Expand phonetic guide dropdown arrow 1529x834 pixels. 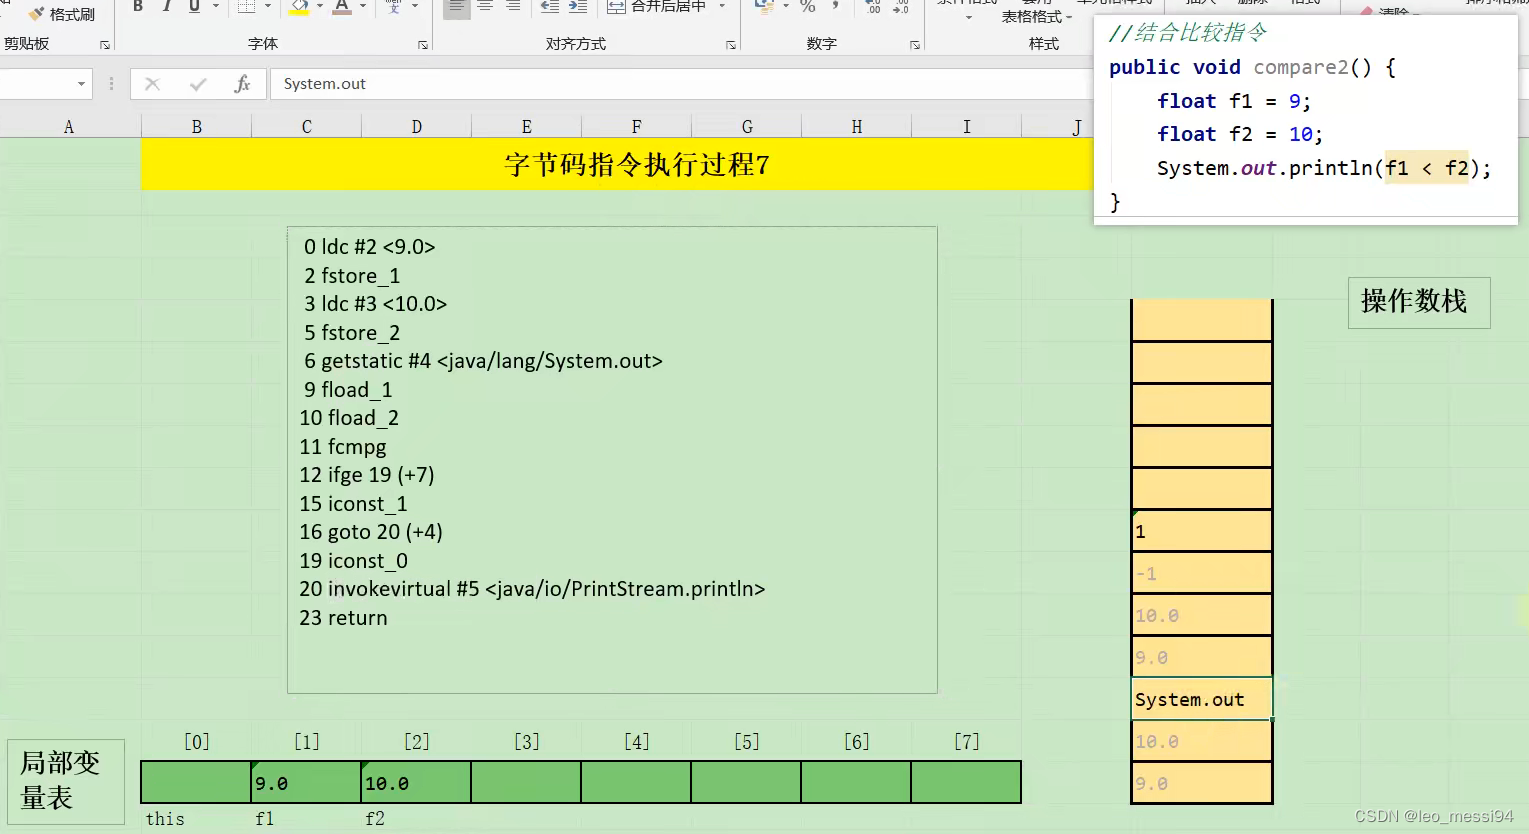tap(414, 6)
